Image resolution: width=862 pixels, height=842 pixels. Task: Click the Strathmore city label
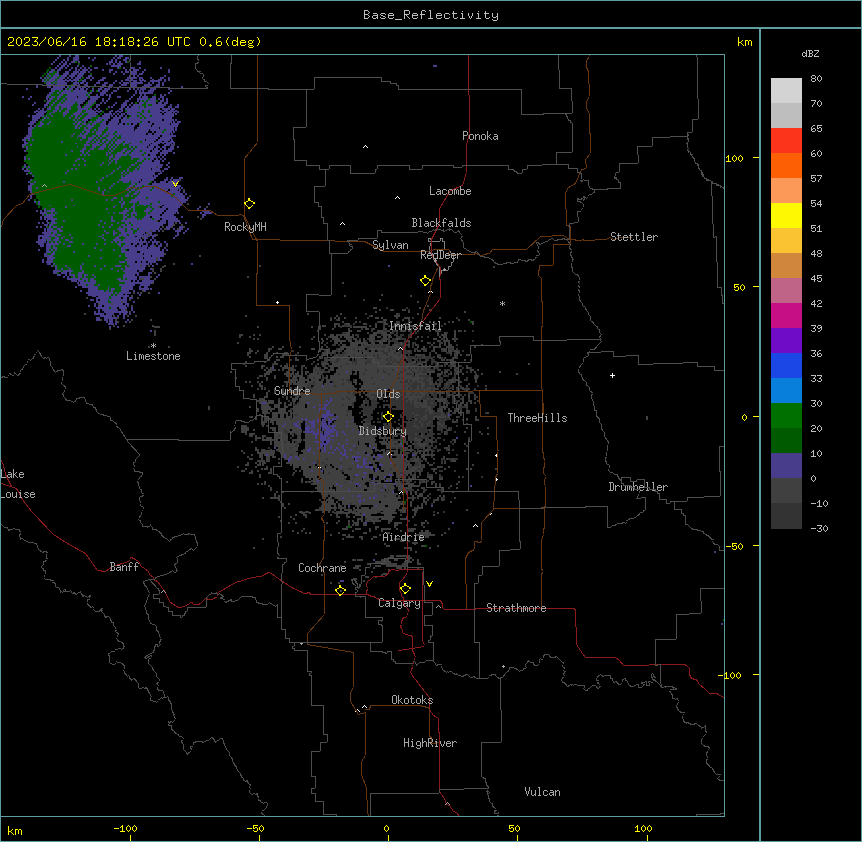(516, 608)
